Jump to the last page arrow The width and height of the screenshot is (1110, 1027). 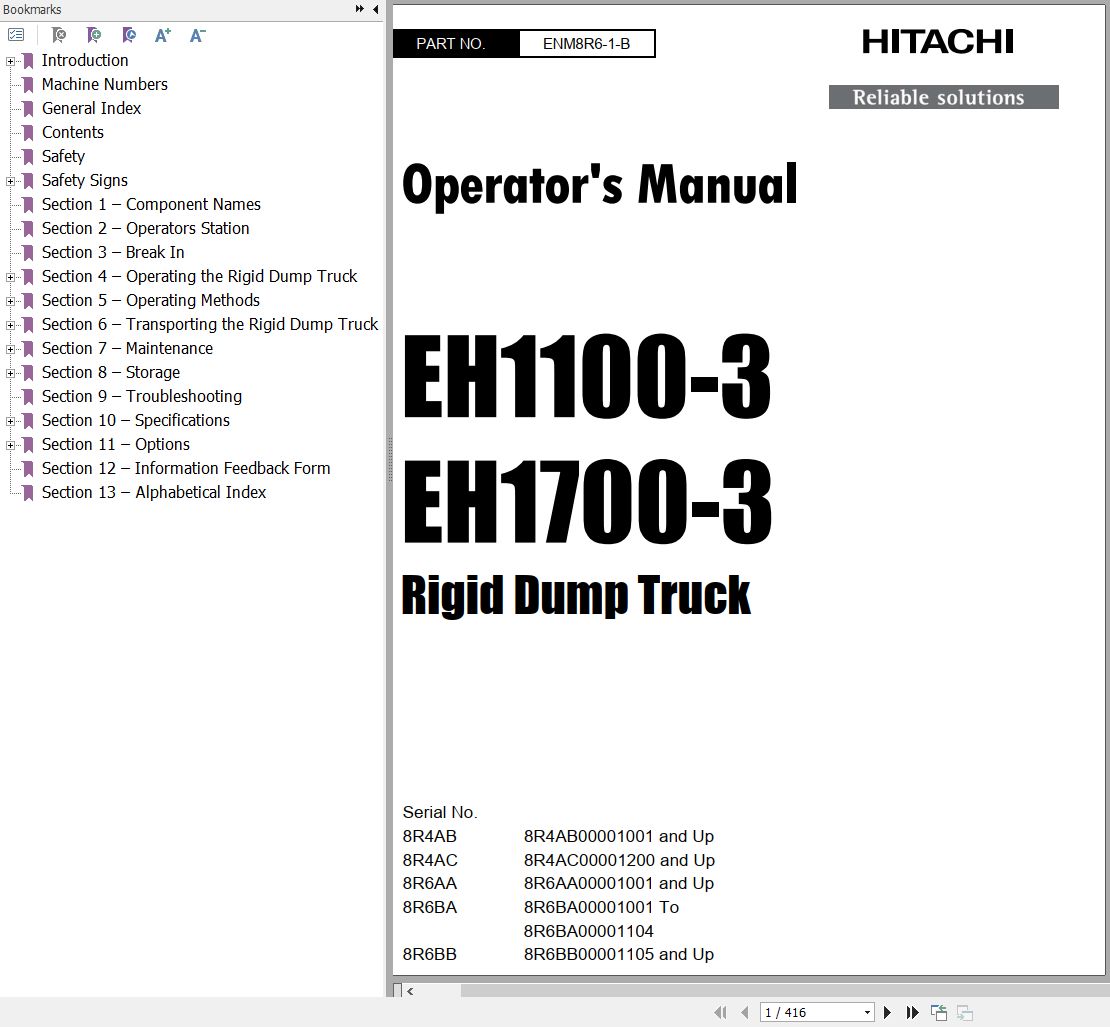[912, 1012]
